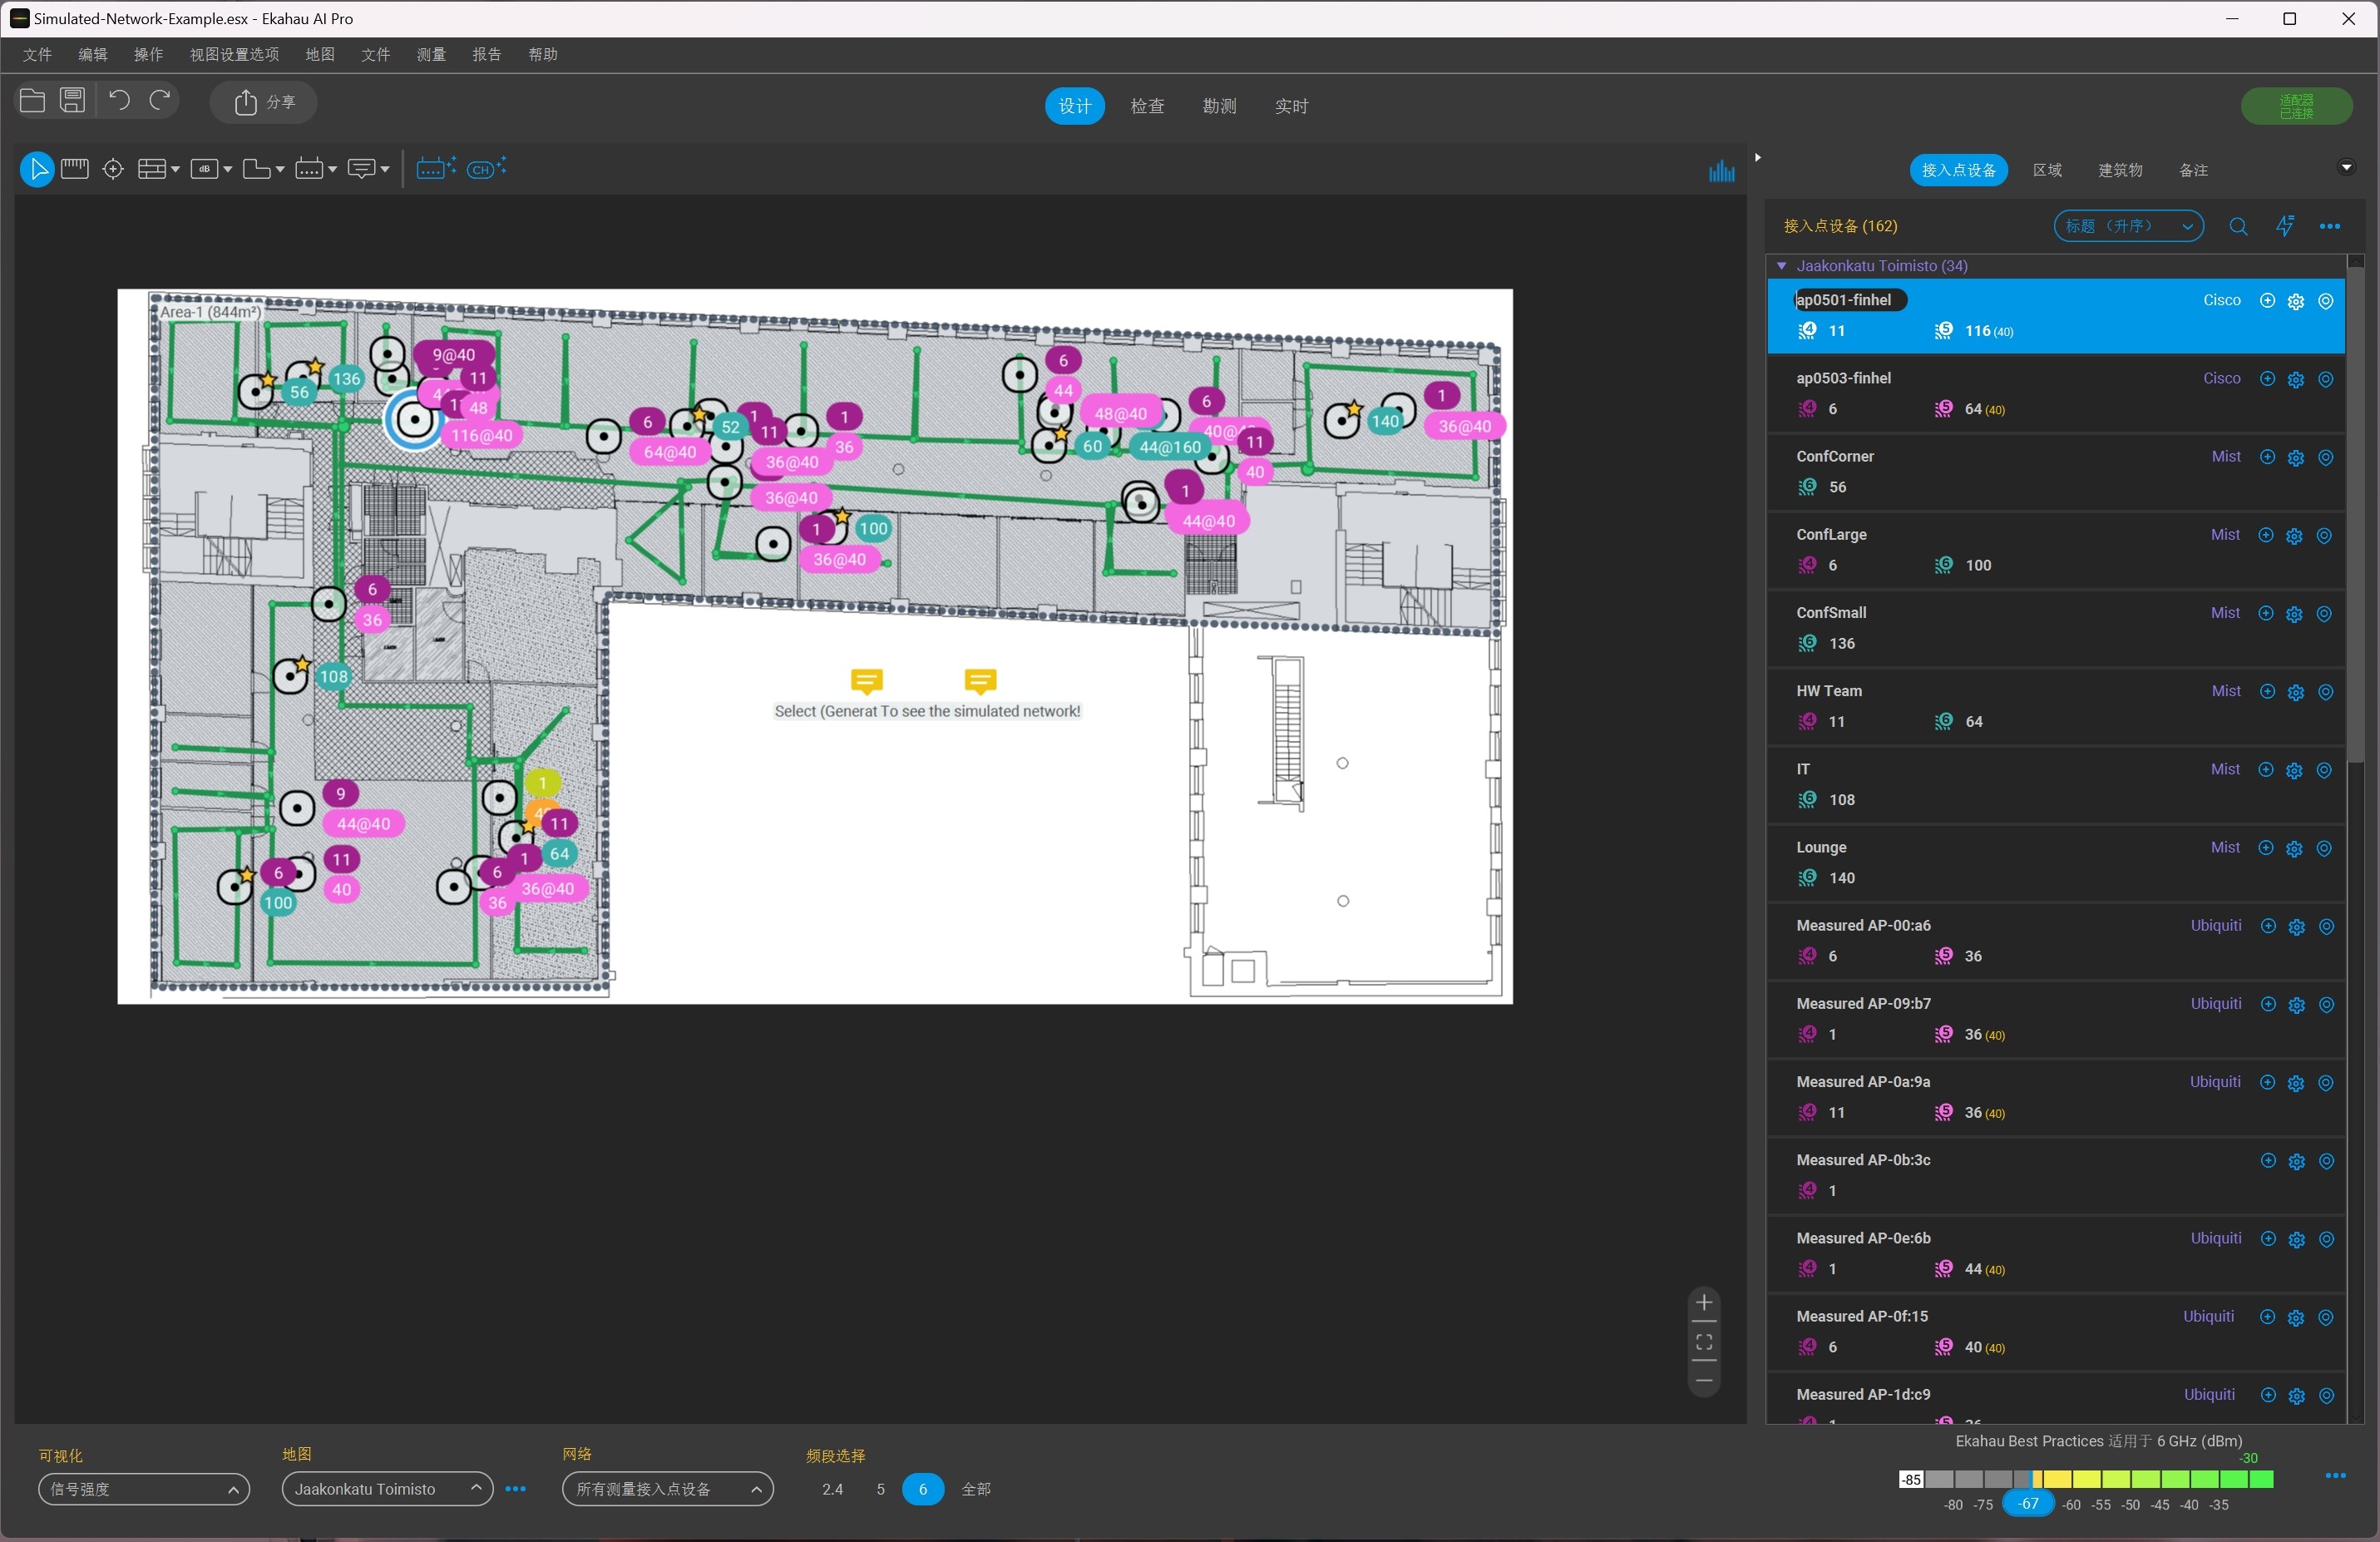The width and height of the screenshot is (2380, 1542).
Task: Open the lightning quick-select filter icon
Action: click(x=2285, y=226)
